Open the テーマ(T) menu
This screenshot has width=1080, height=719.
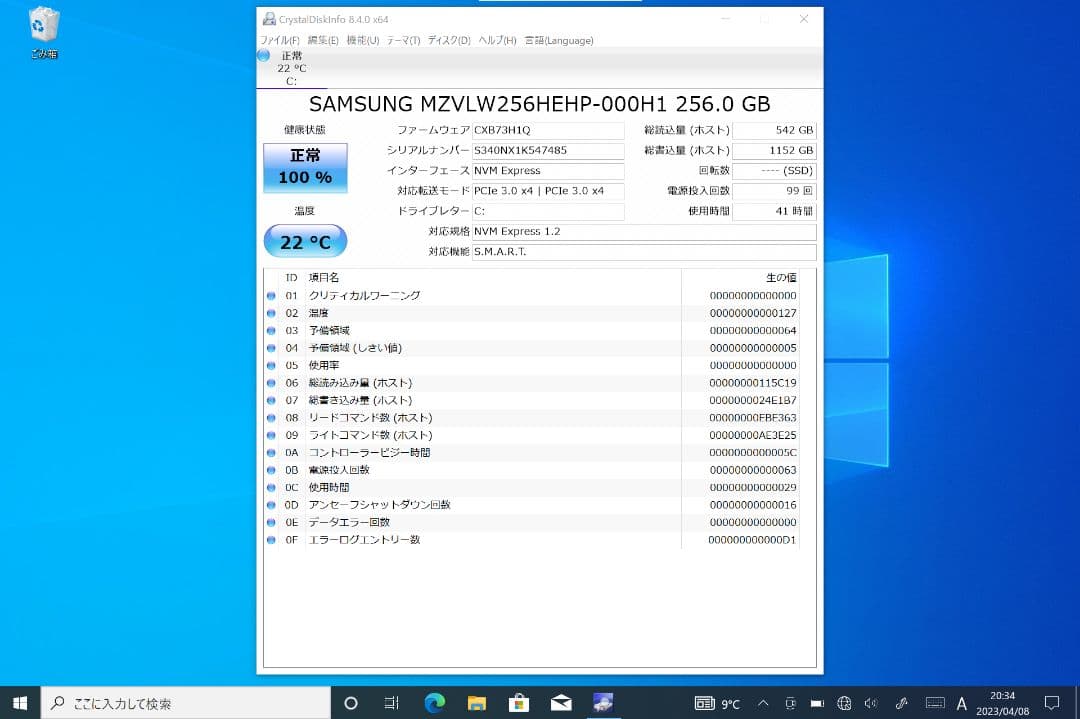point(403,40)
